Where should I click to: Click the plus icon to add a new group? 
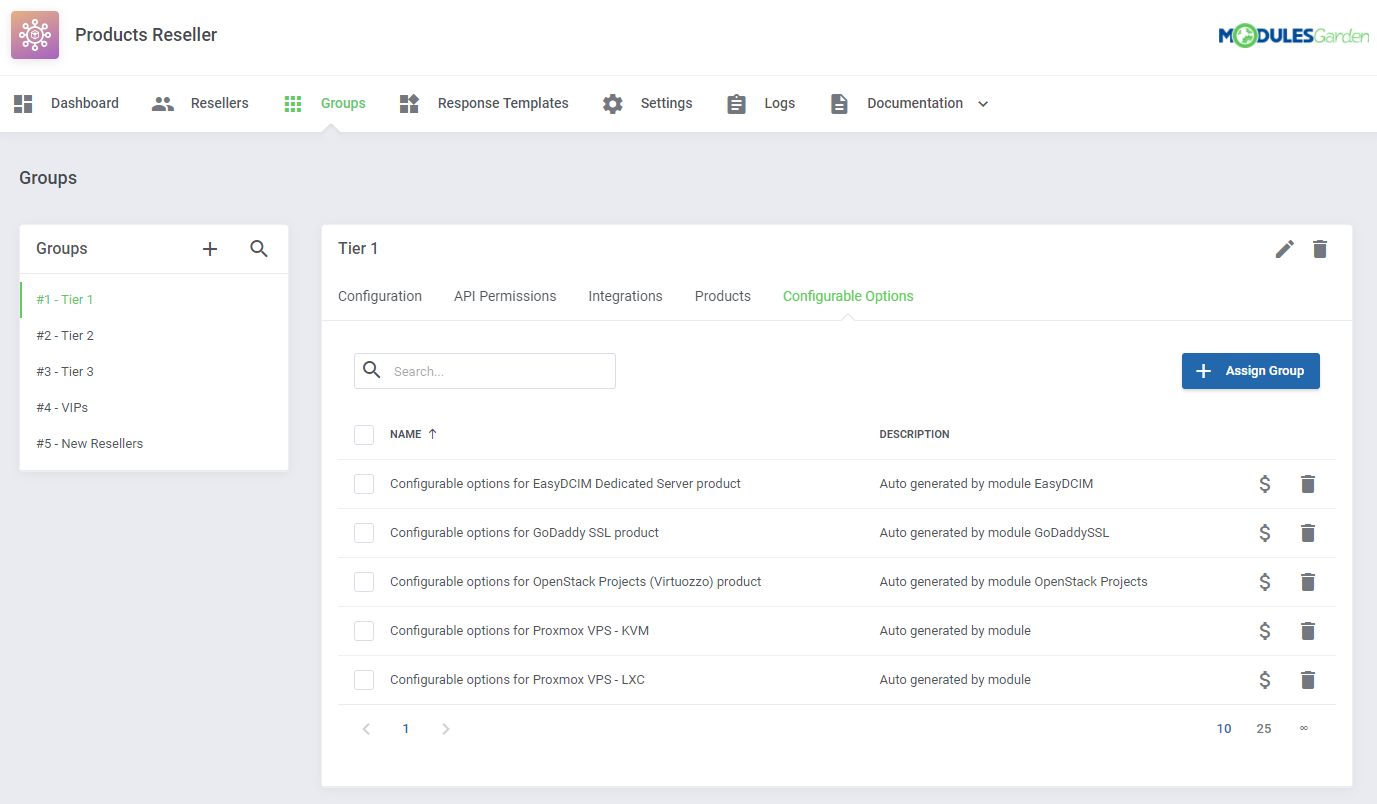pos(209,249)
